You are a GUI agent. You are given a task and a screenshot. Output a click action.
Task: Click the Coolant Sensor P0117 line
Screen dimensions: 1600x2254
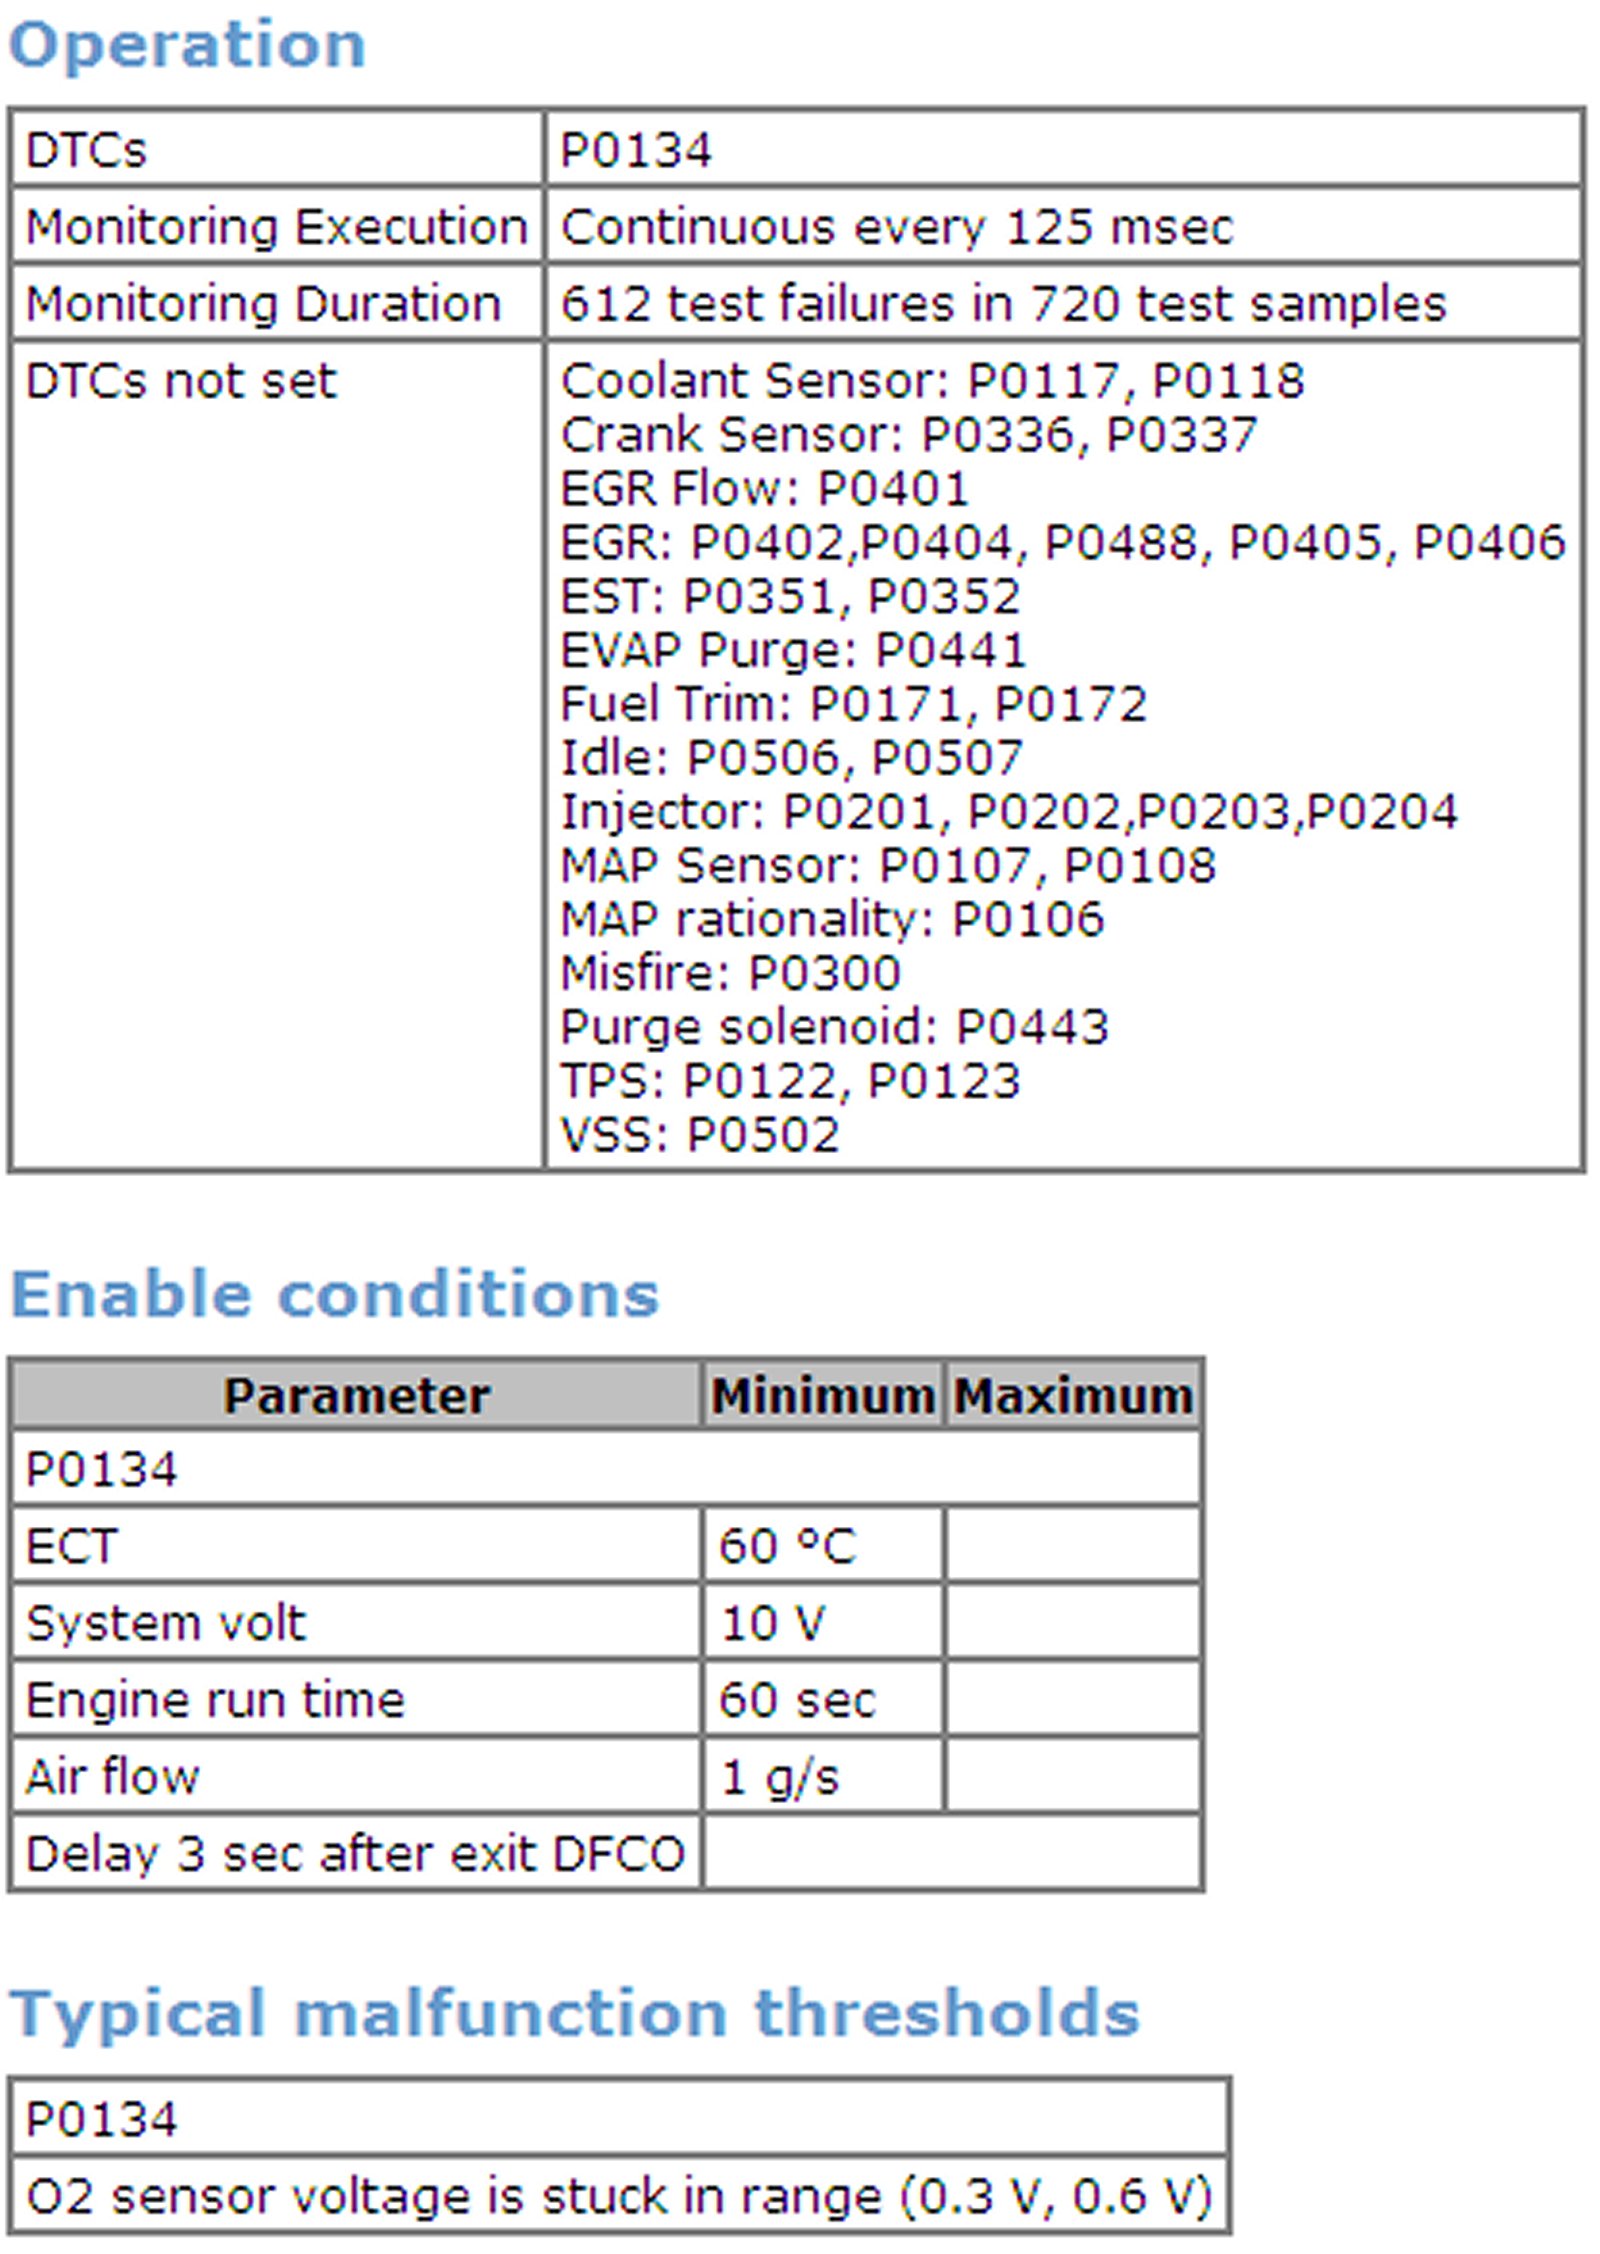[x=932, y=381]
